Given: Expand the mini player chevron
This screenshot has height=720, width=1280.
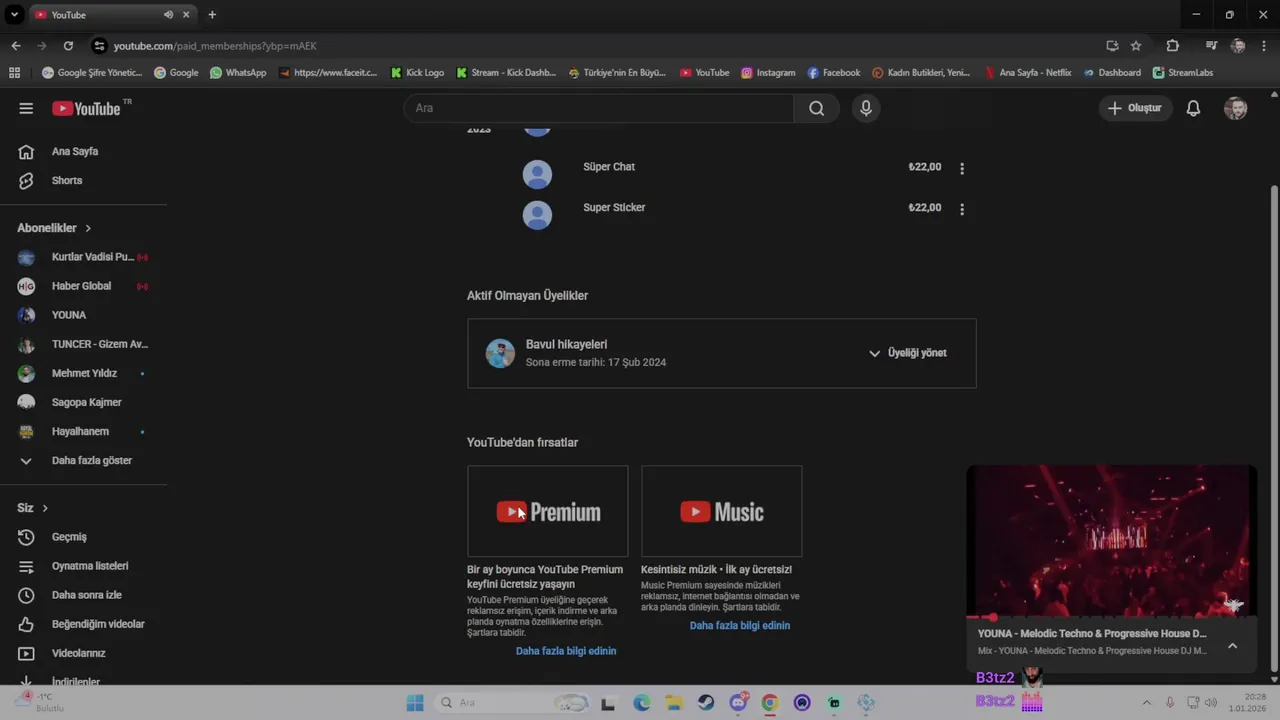Looking at the screenshot, I should (x=1232, y=646).
